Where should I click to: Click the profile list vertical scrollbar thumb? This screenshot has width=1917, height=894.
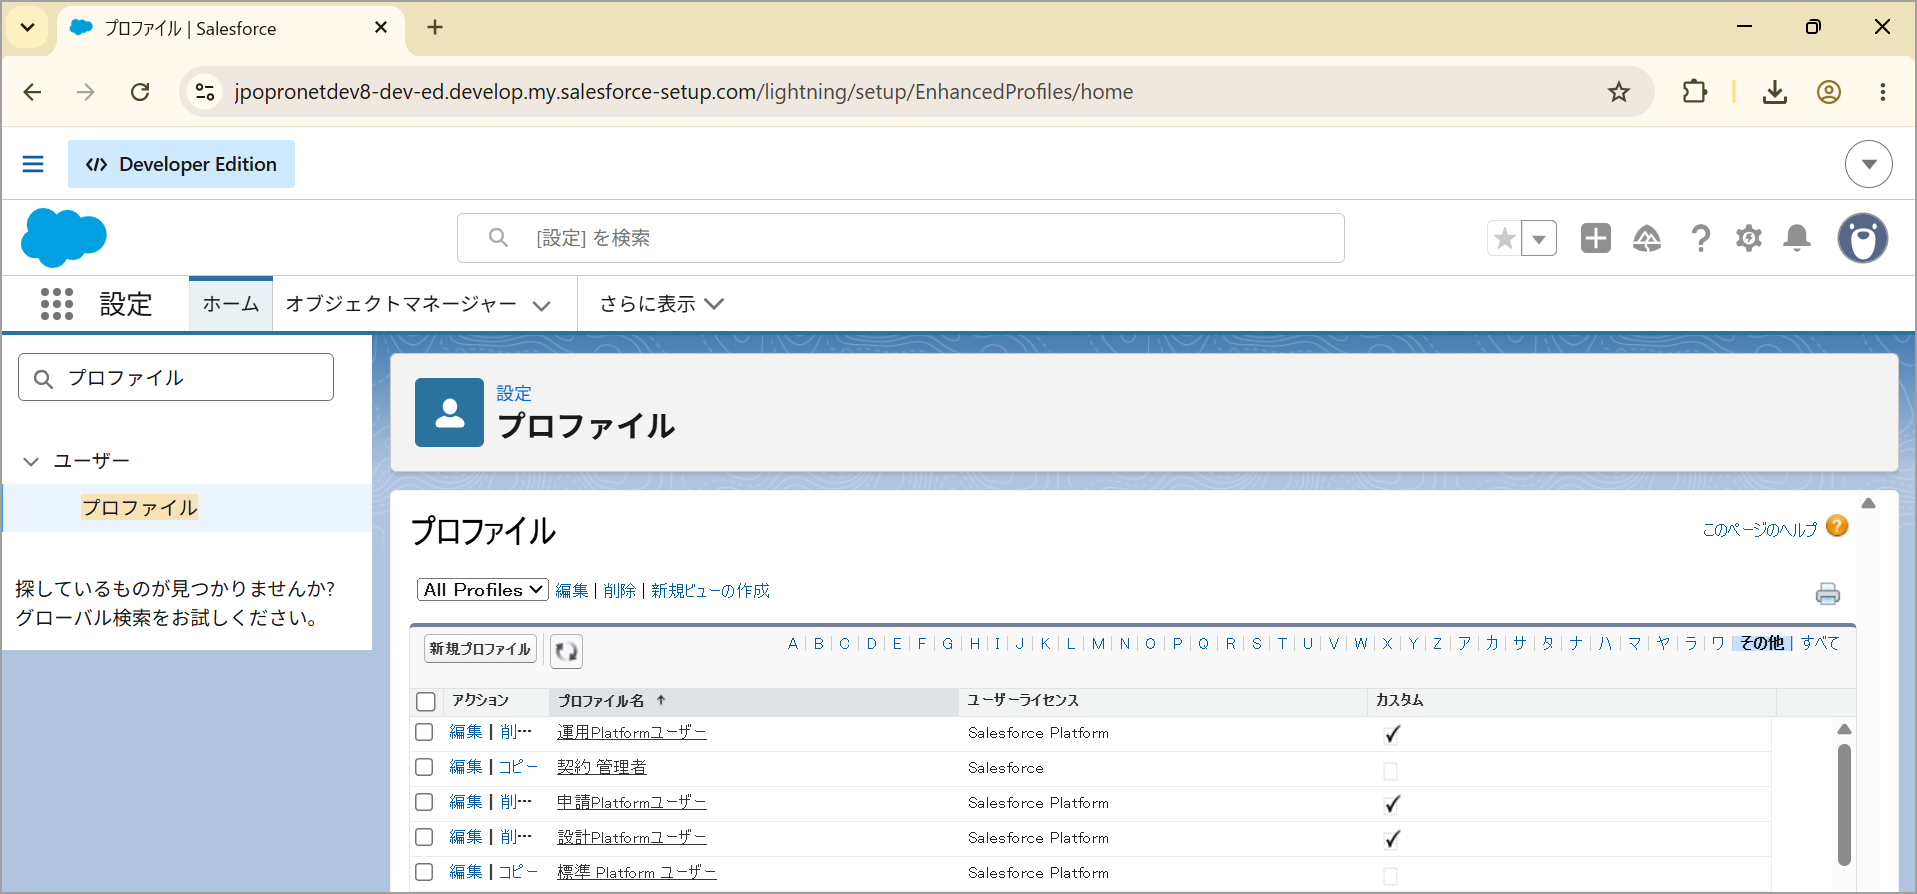[1844, 804]
